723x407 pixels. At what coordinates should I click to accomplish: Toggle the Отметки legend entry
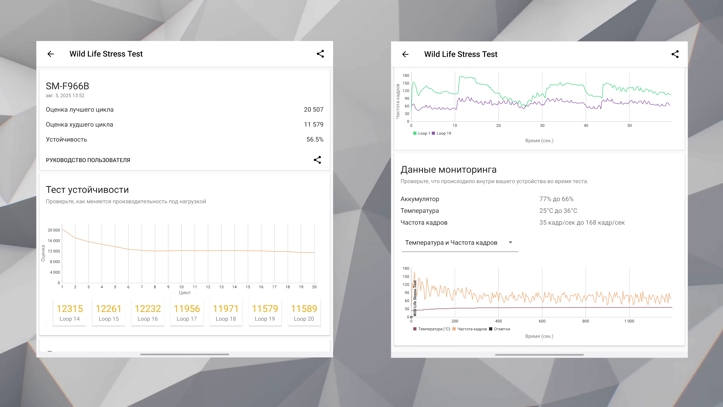tap(499, 329)
